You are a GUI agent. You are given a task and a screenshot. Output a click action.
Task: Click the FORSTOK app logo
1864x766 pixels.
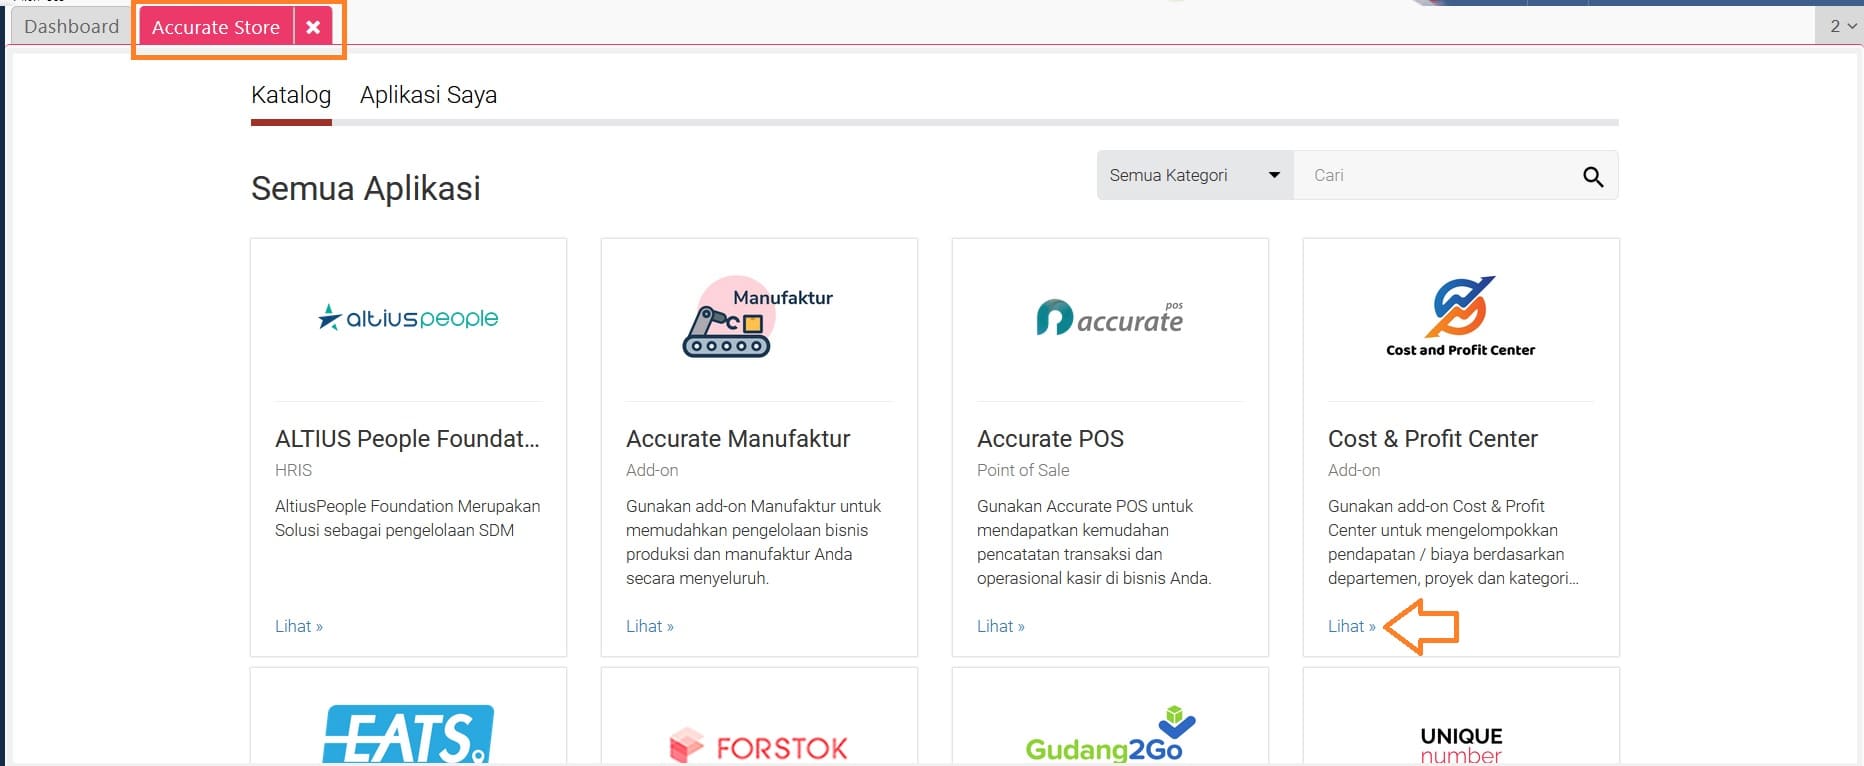[758, 746]
